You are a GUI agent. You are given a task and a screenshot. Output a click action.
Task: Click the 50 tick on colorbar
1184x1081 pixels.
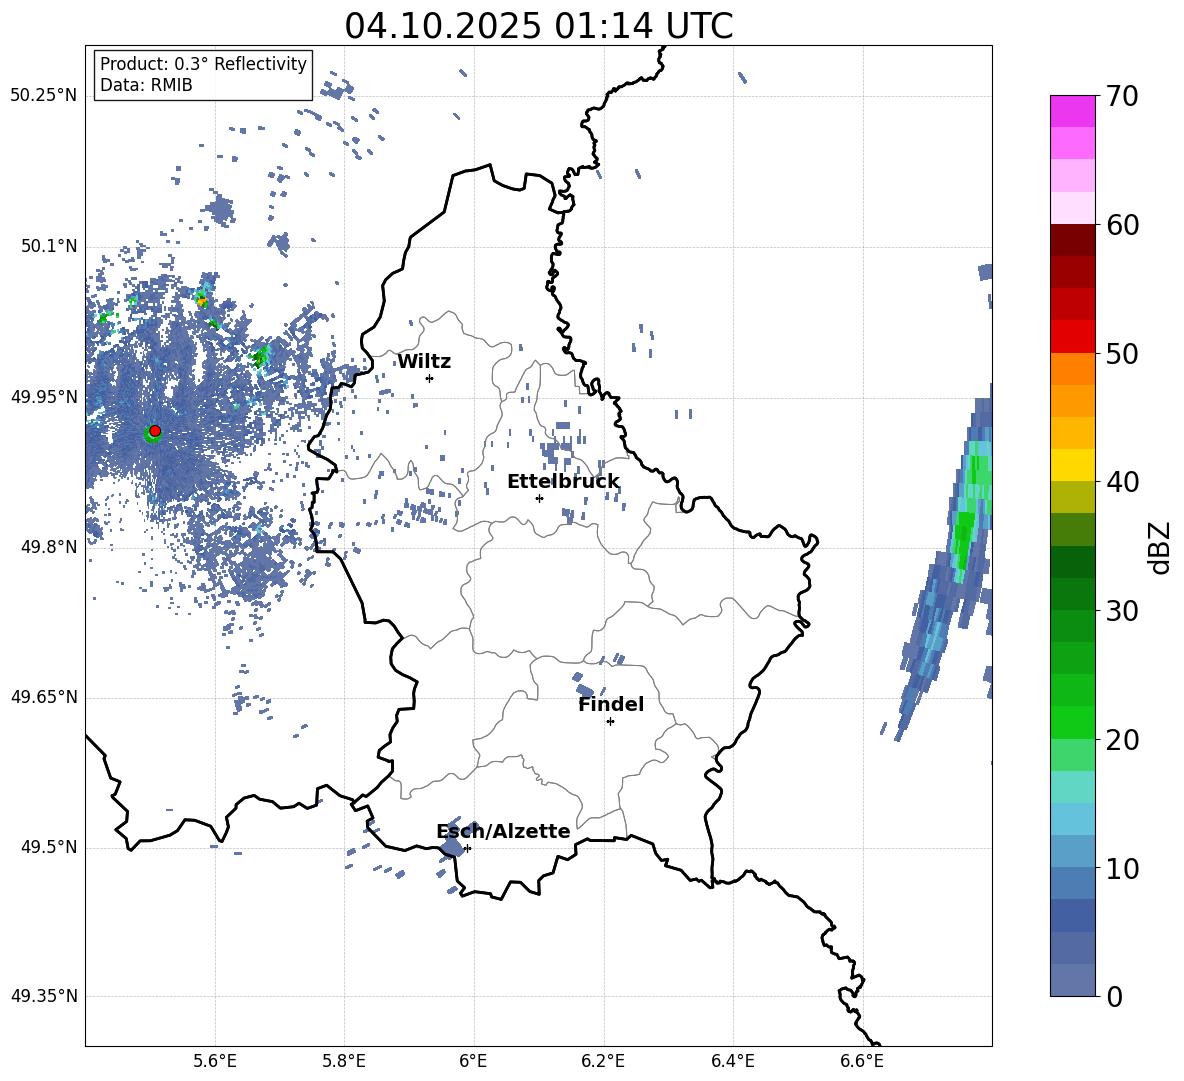coord(1122,353)
